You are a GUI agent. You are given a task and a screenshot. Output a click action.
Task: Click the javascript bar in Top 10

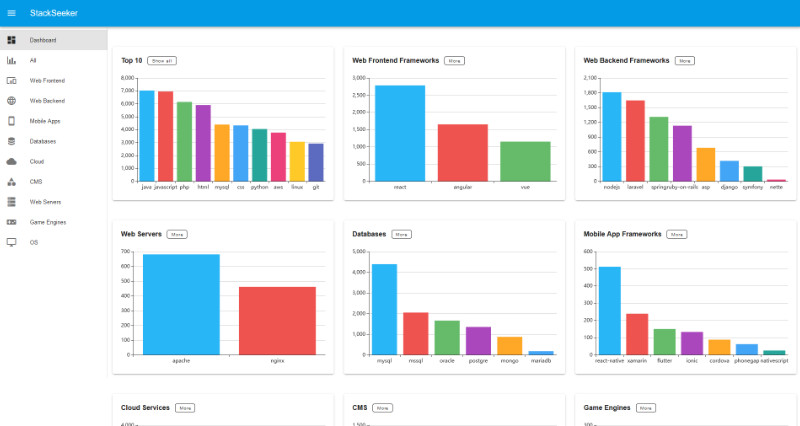tap(165, 136)
